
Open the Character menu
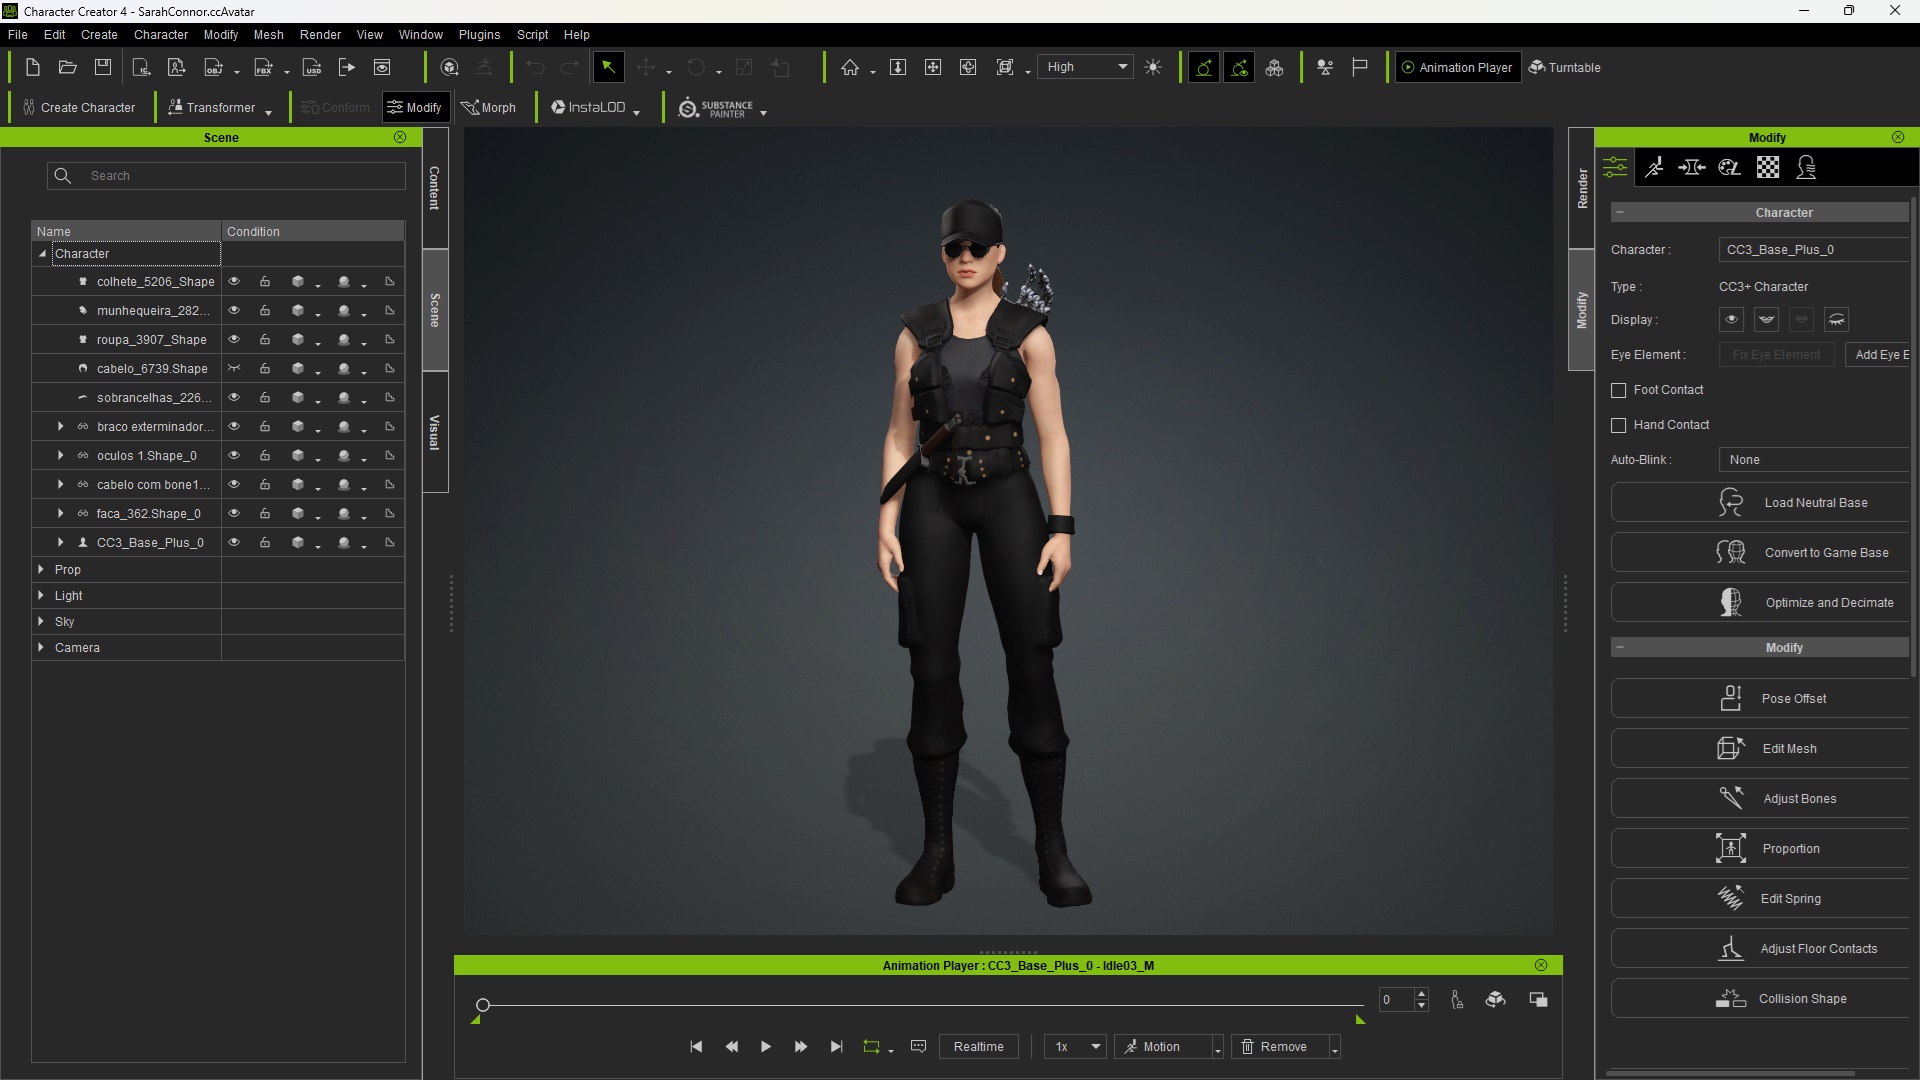coord(161,34)
